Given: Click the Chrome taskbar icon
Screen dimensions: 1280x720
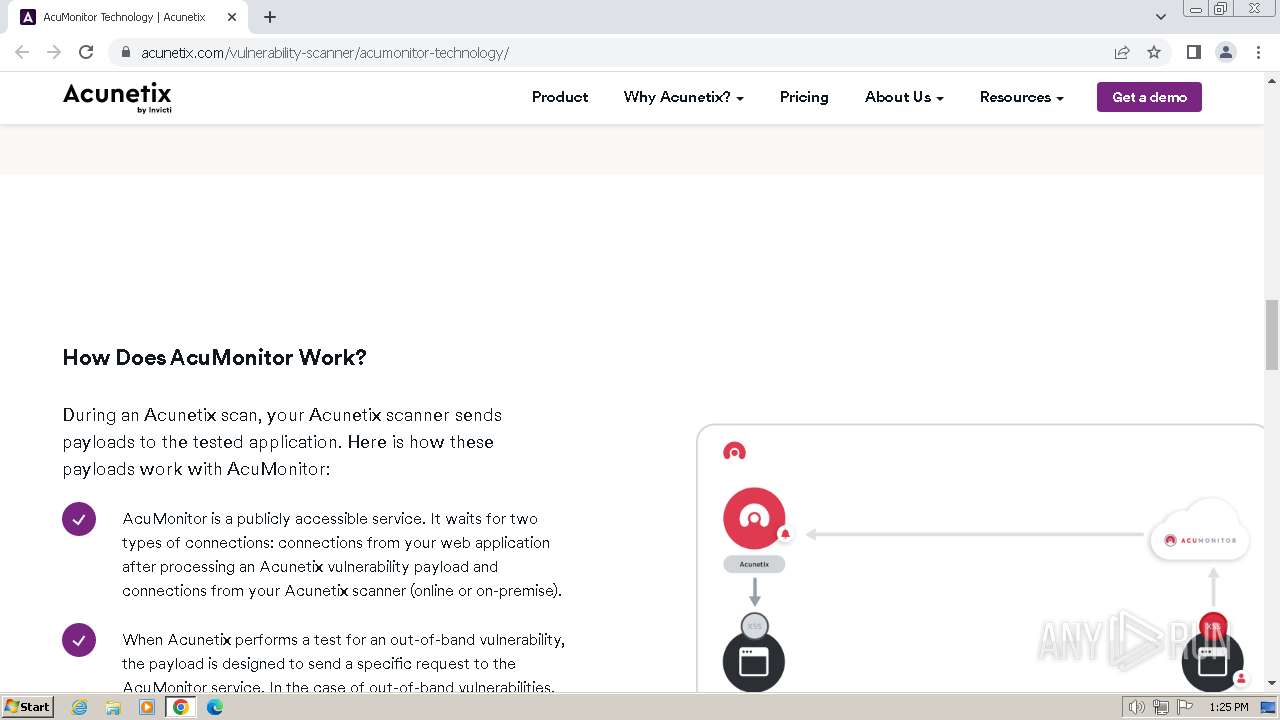Looking at the screenshot, I should pos(181,707).
